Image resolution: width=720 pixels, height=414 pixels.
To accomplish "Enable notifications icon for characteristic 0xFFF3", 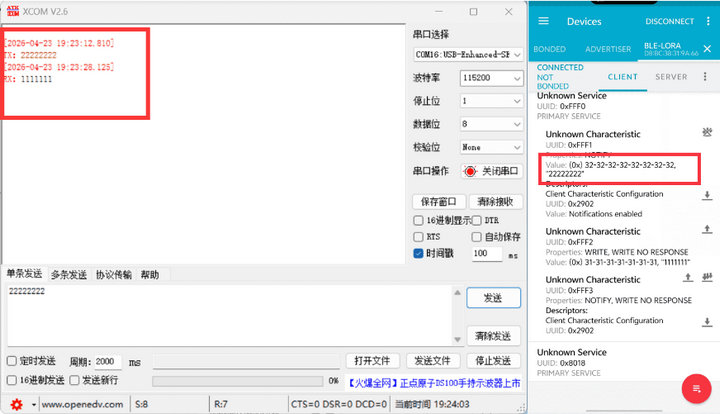I will click(707, 277).
